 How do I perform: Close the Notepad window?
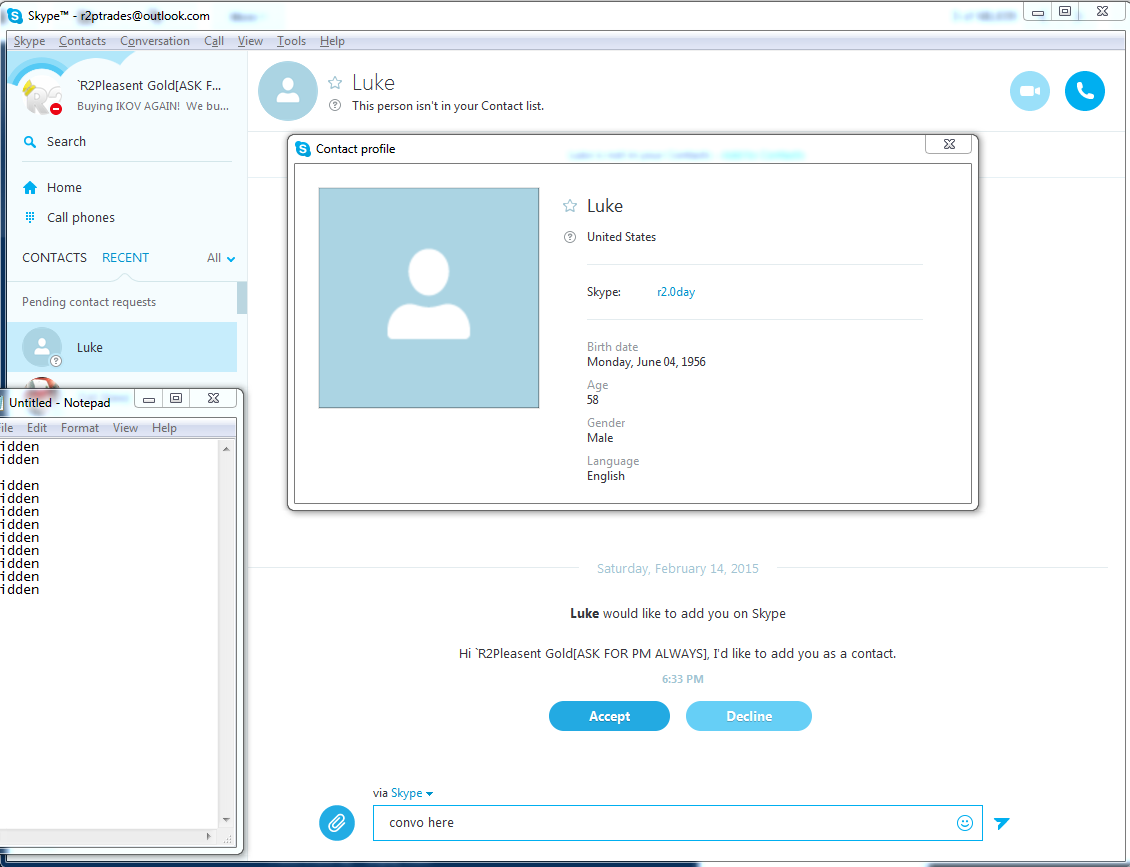tap(213, 399)
